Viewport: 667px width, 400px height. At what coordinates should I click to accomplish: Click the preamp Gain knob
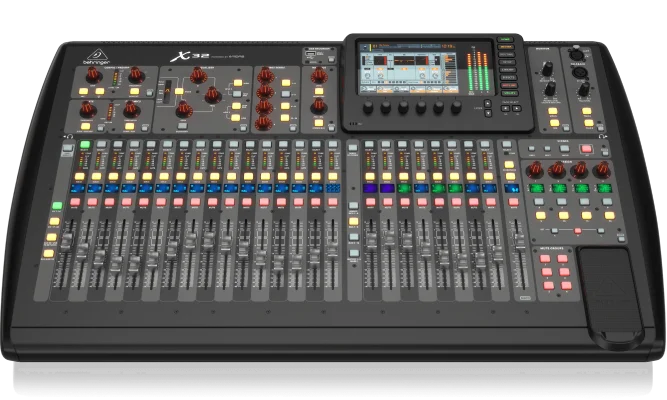[x=93, y=75]
